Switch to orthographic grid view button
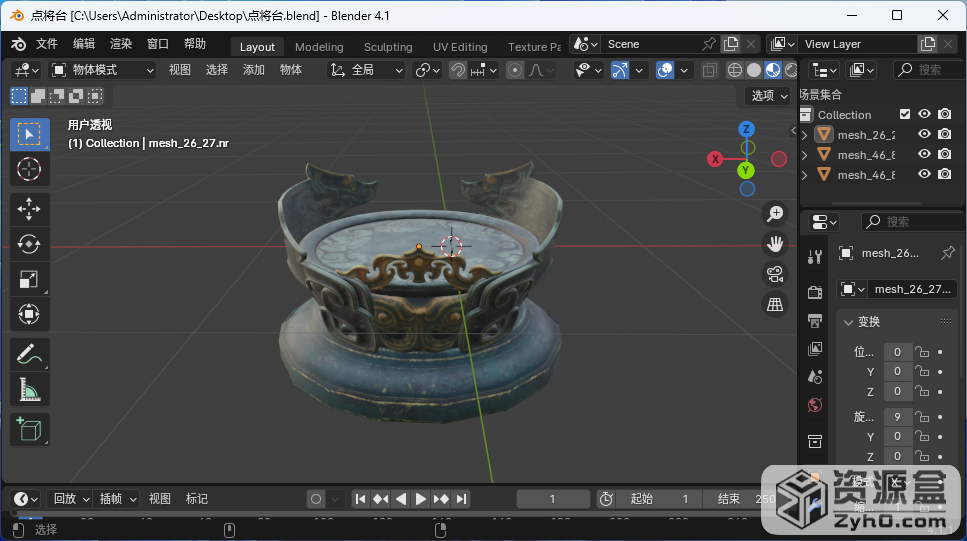The height and width of the screenshot is (541, 967). [x=774, y=305]
